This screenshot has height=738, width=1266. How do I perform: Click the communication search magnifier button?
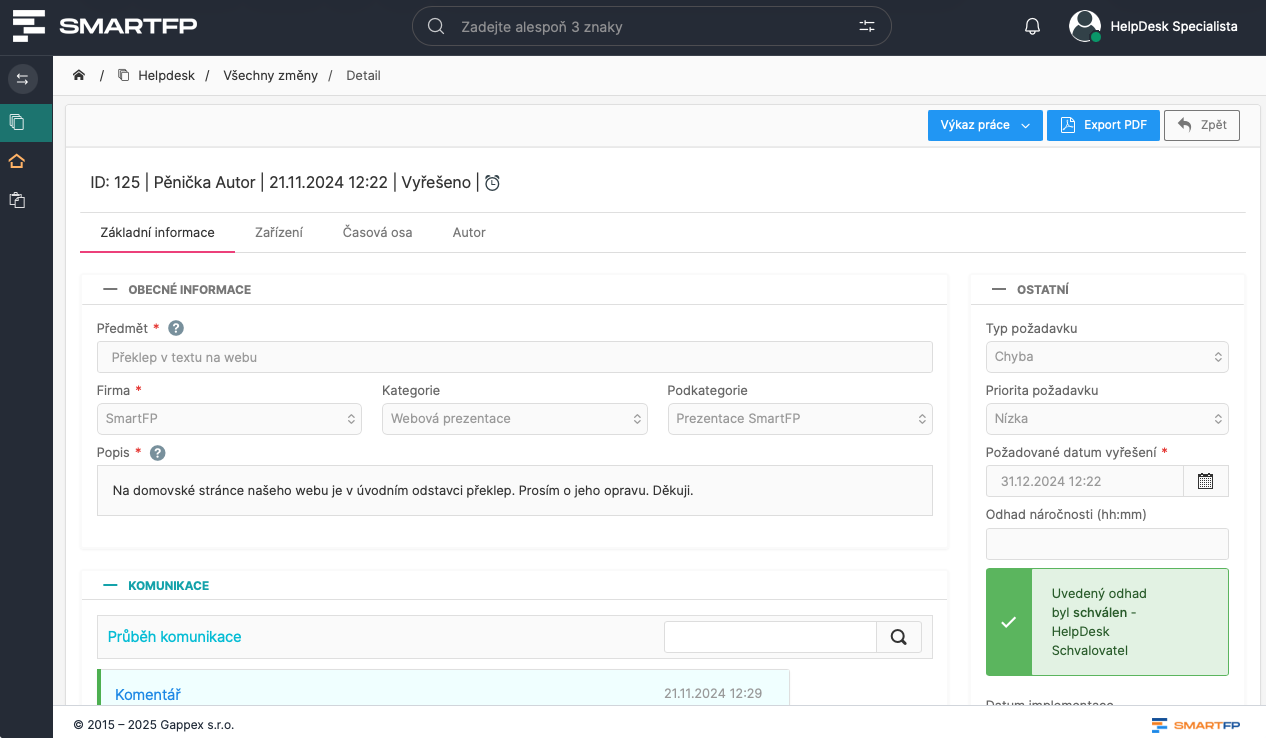(x=898, y=637)
